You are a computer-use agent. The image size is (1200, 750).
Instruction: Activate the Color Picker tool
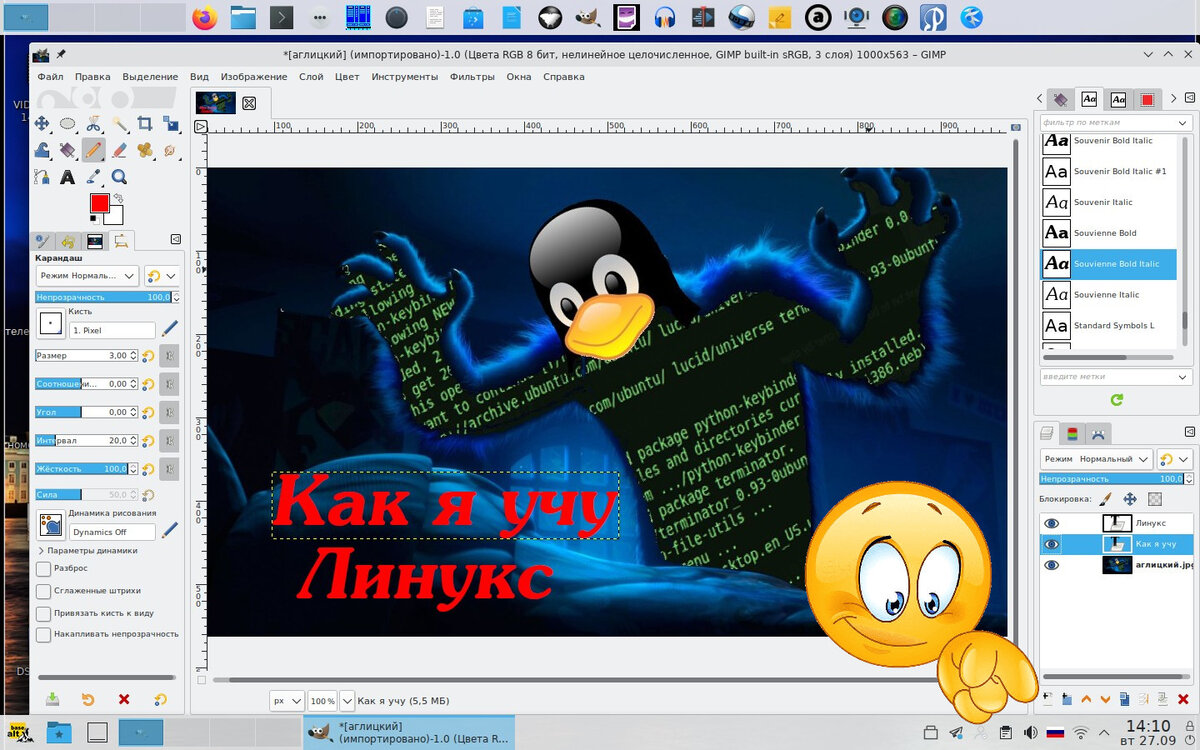tap(94, 176)
